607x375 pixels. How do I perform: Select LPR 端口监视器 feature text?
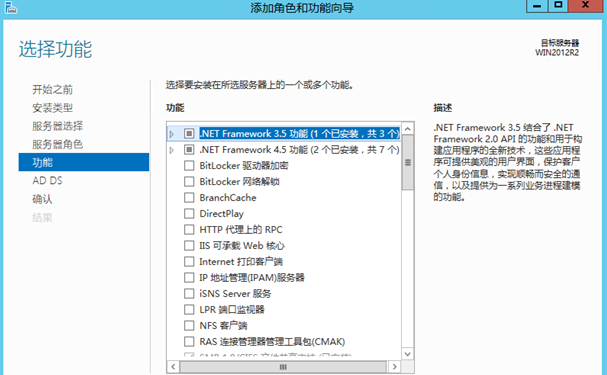(x=231, y=310)
